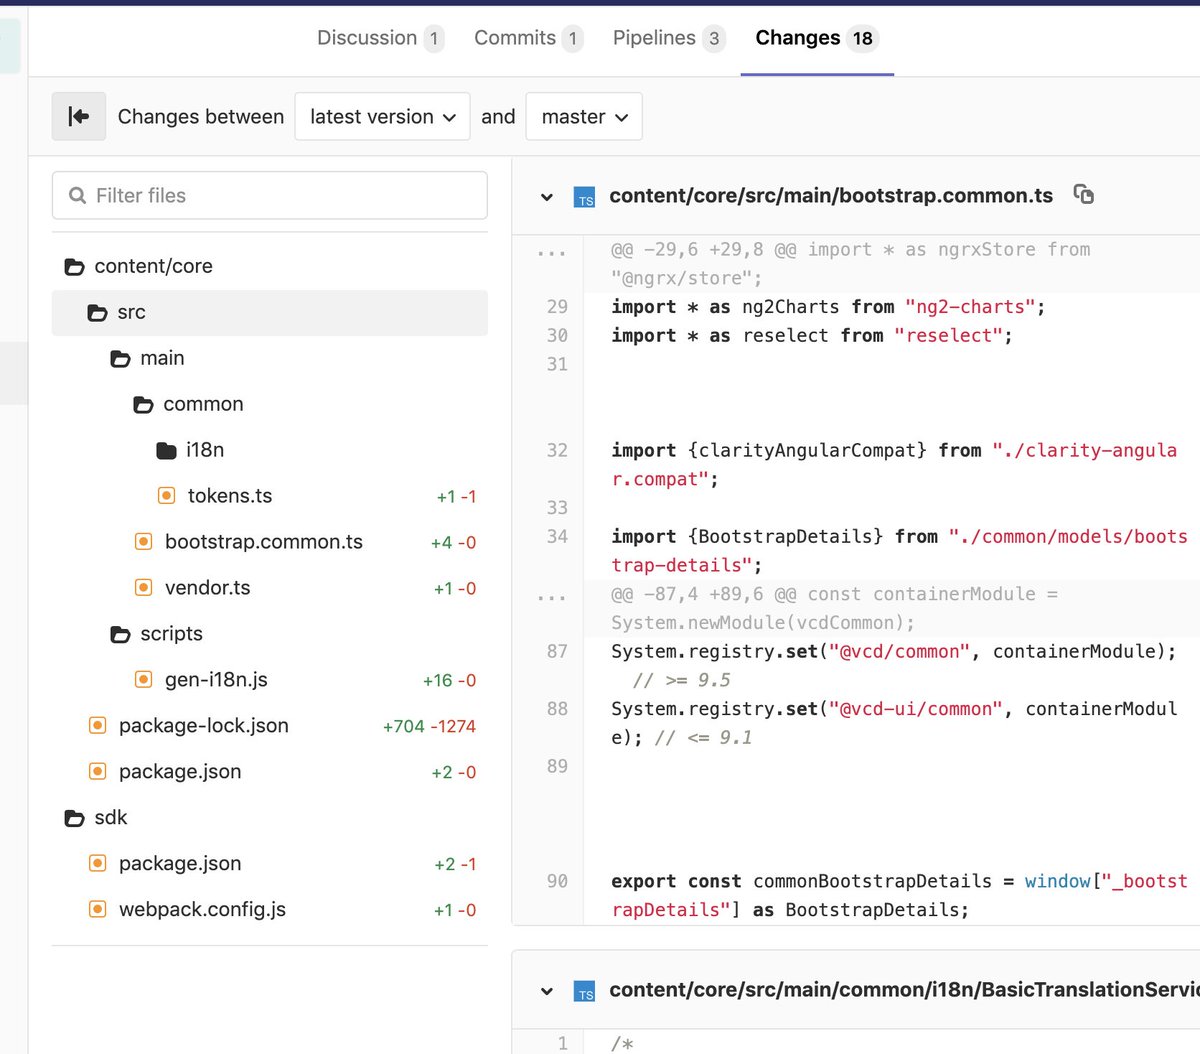Open sdk package.json in file tree
This screenshot has height=1054, width=1200.
coord(180,864)
